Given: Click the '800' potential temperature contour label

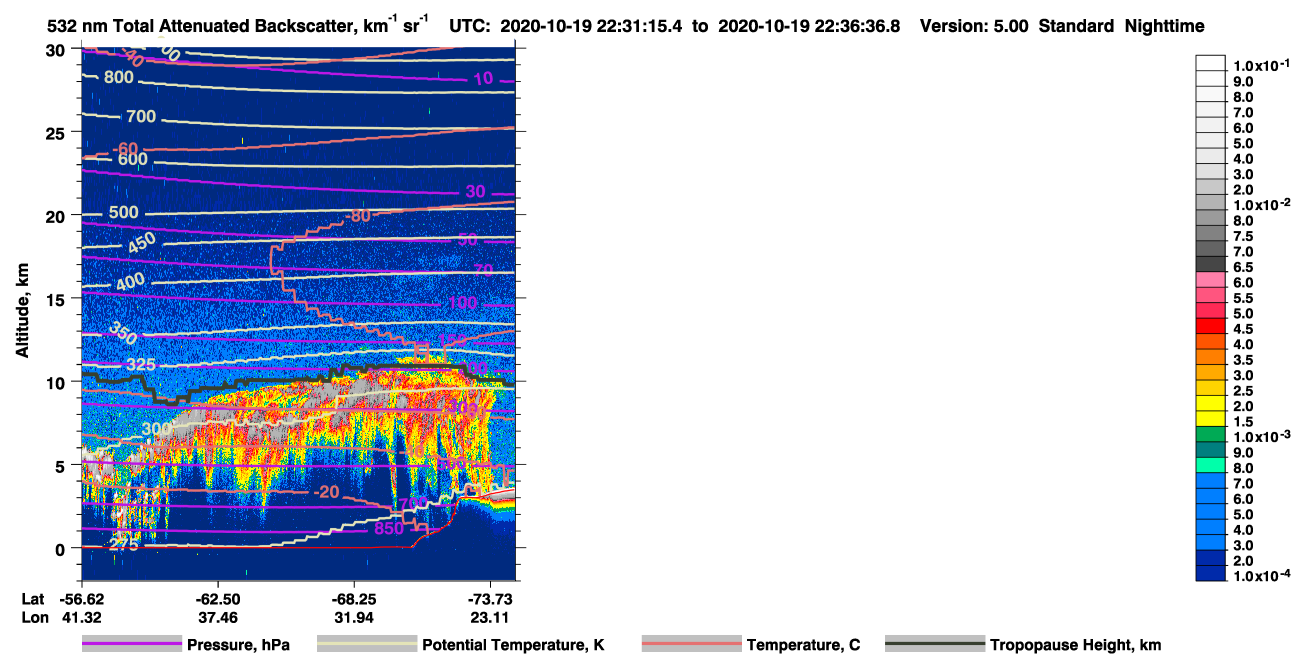Looking at the screenshot, I should [x=118, y=77].
